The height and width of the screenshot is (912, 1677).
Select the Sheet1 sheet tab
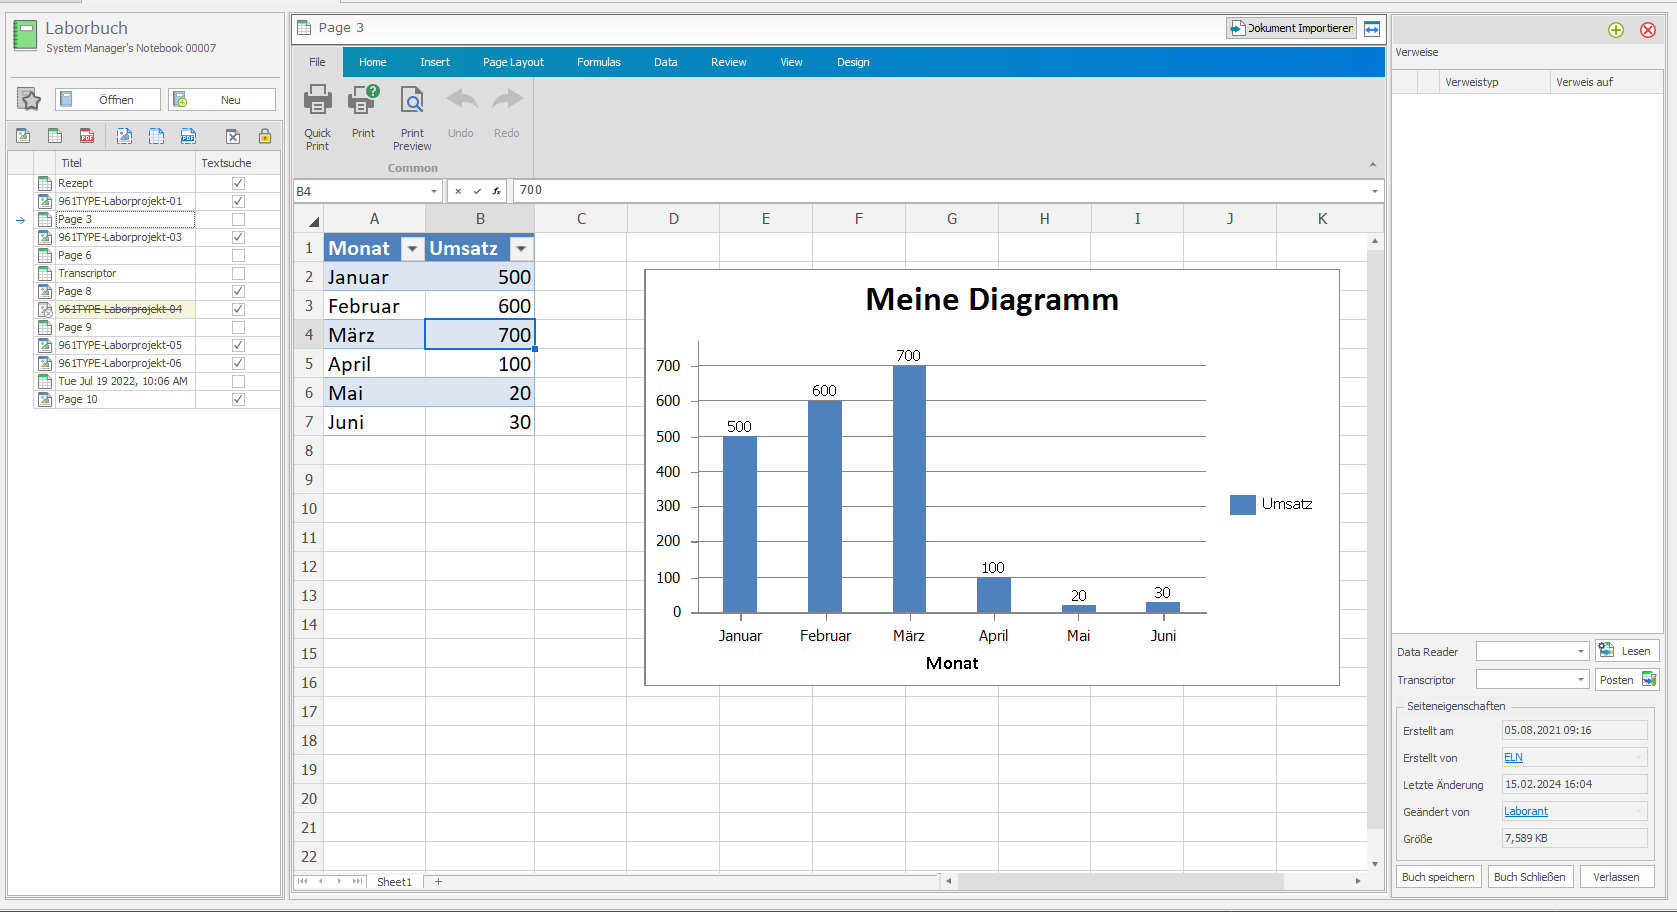pyautogui.click(x=394, y=881)
